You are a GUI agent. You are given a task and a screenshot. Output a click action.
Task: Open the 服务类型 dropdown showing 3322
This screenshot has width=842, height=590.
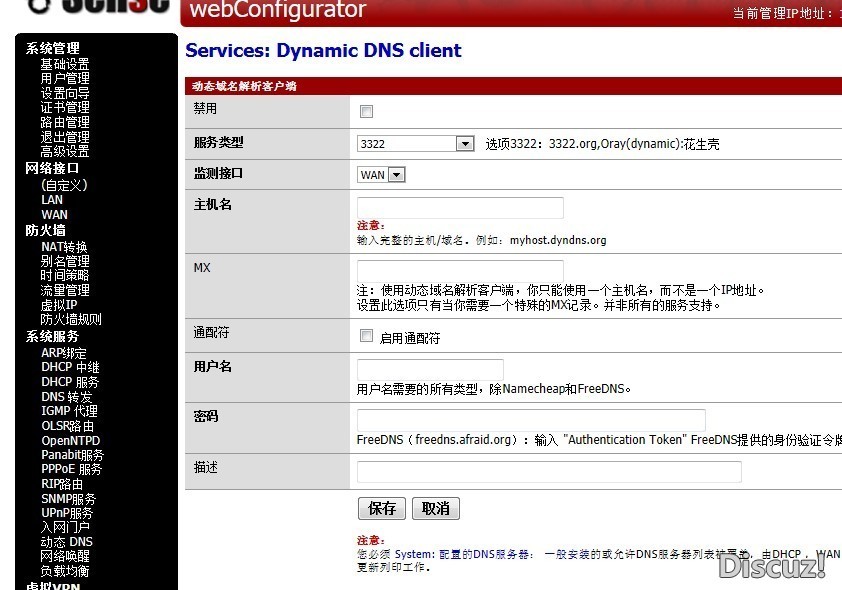coord(415,144)
